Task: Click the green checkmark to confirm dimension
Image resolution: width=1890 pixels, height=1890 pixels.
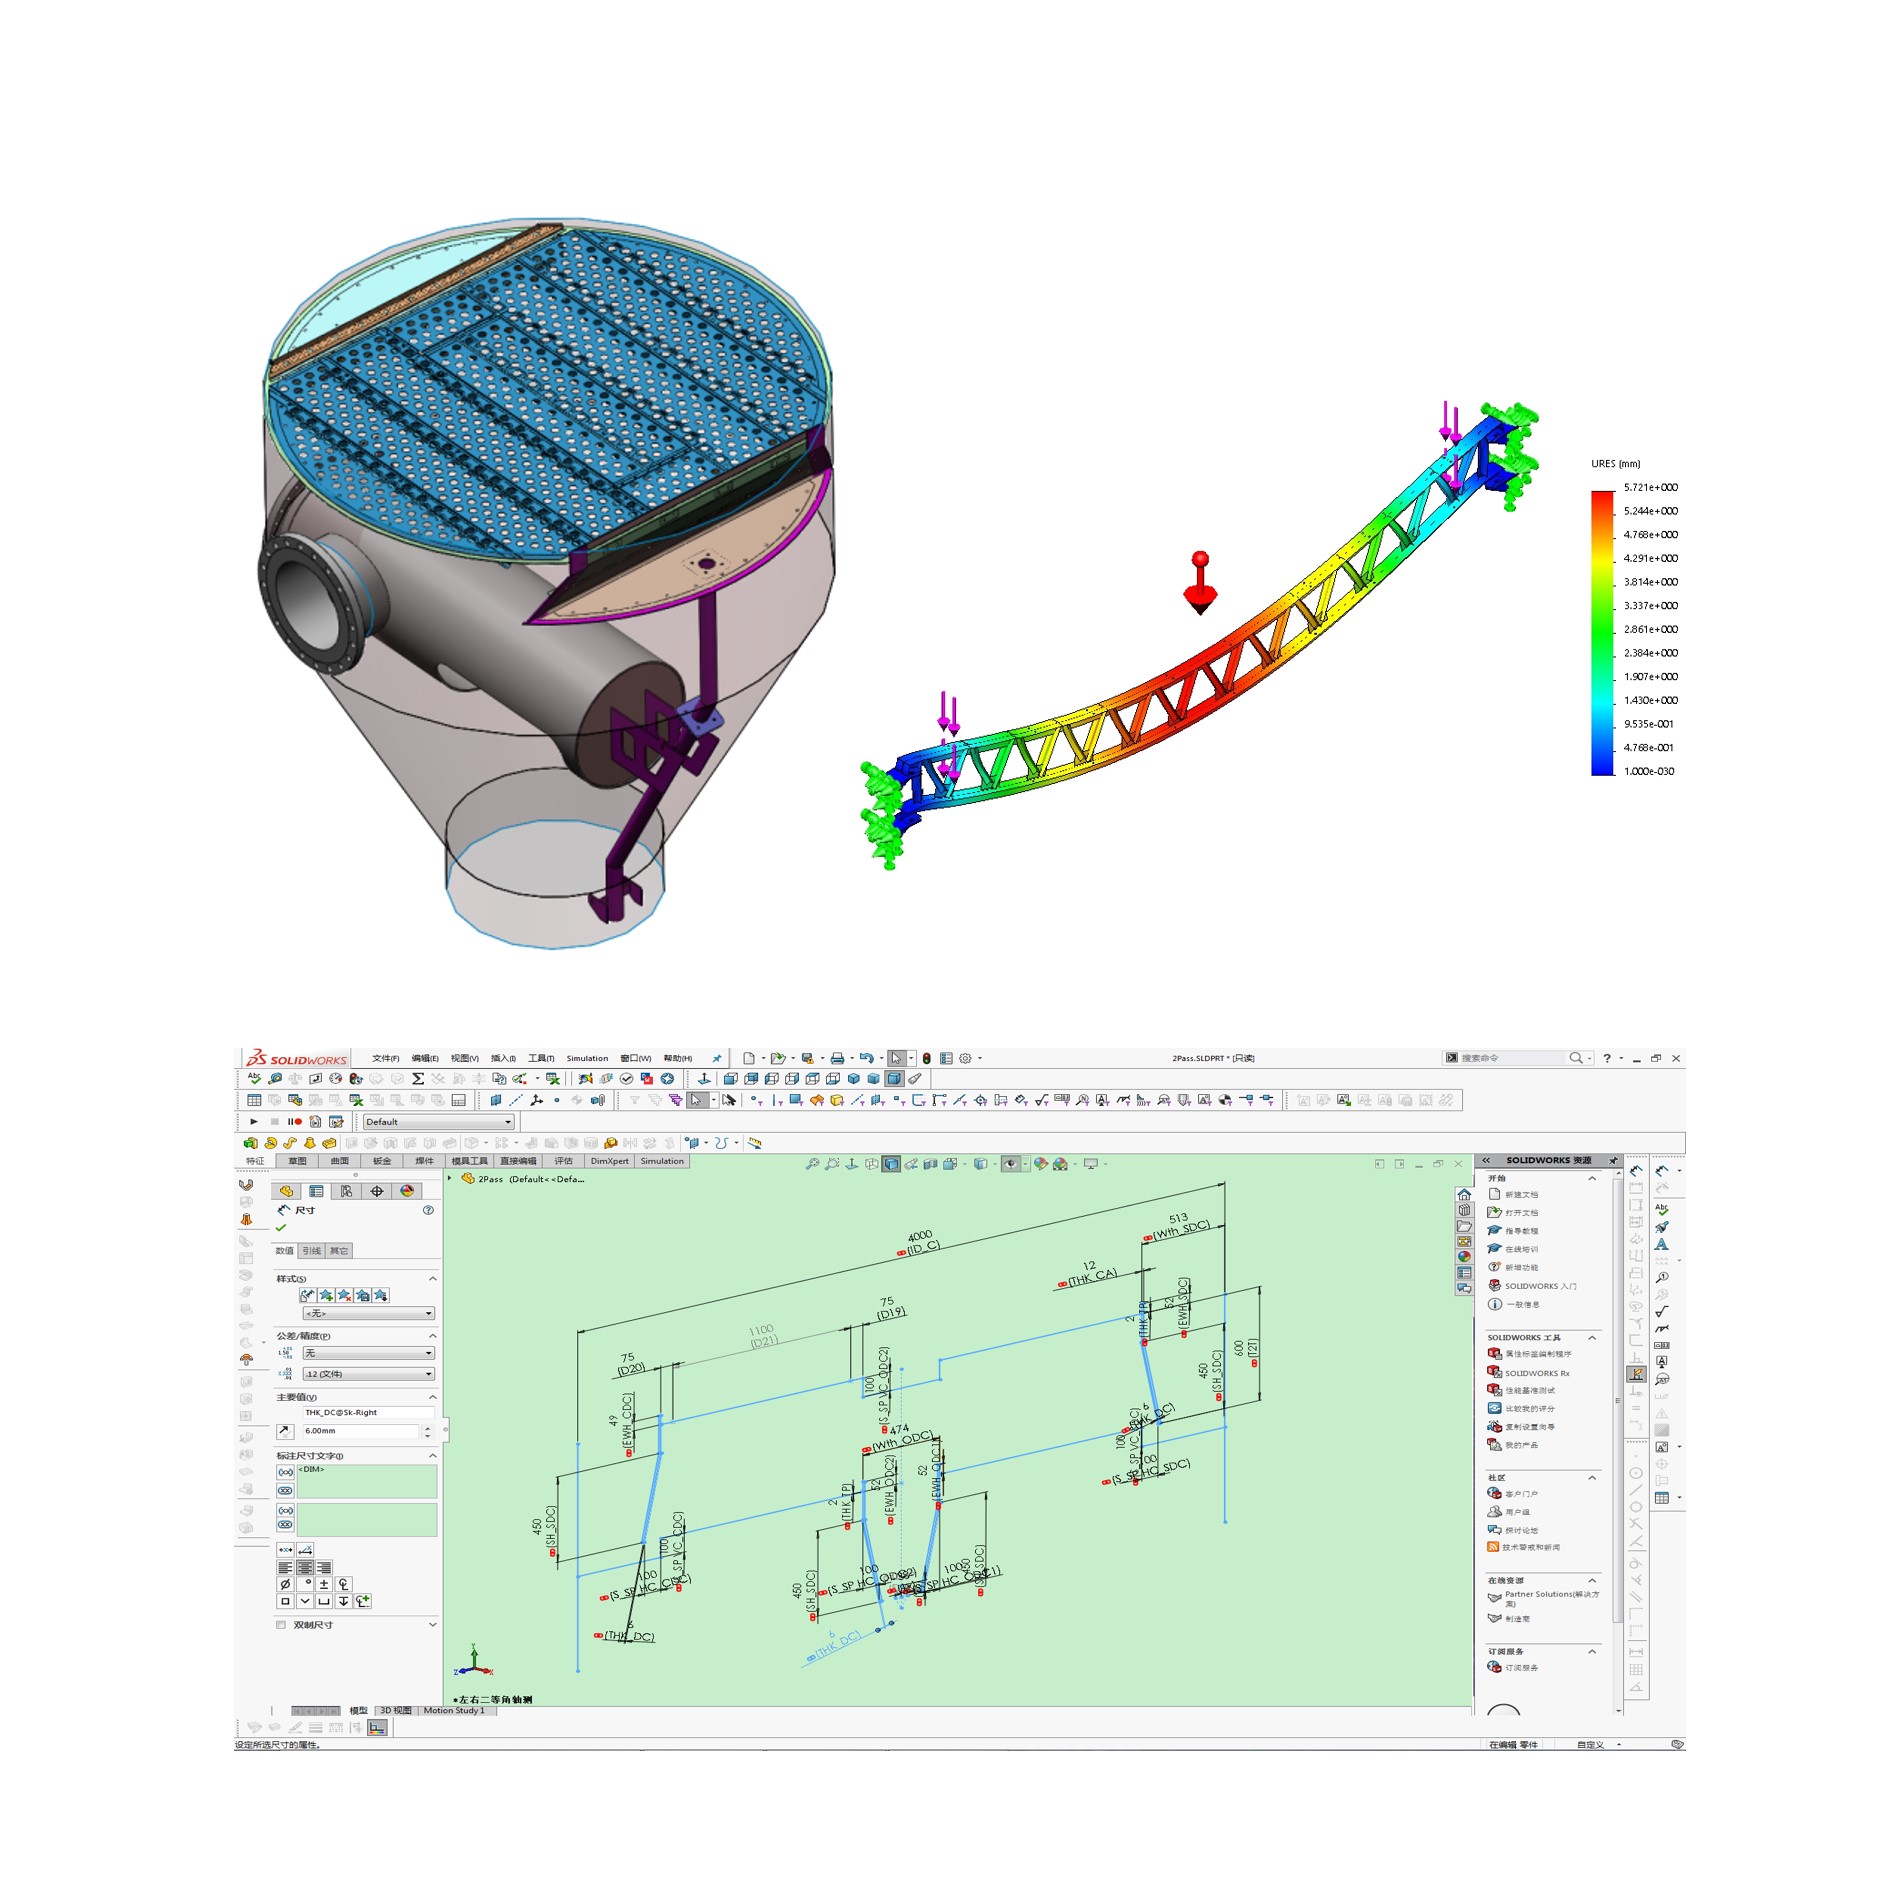Action: [x=281, y=1228]
